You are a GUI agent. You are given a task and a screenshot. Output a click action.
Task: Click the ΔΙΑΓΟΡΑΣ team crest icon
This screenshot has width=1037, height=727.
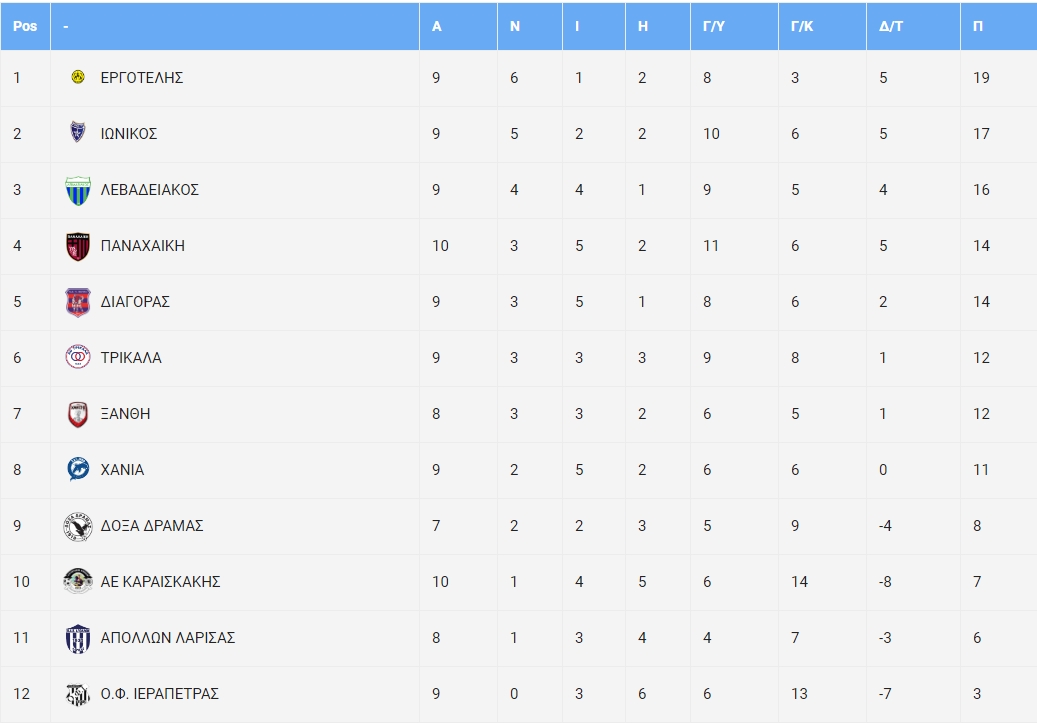(x=78, y=302)
